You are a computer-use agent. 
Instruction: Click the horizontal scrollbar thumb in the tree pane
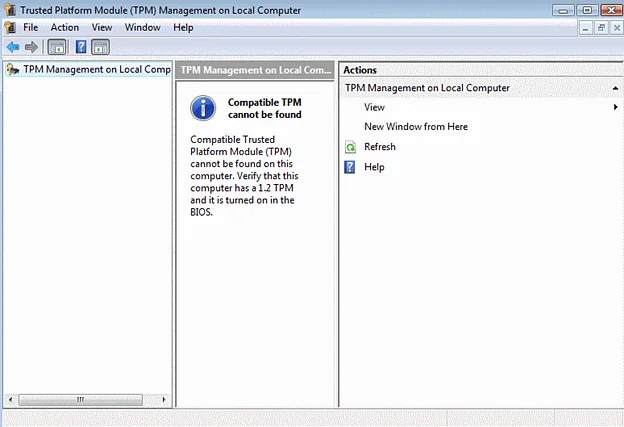tap(80, 400)
